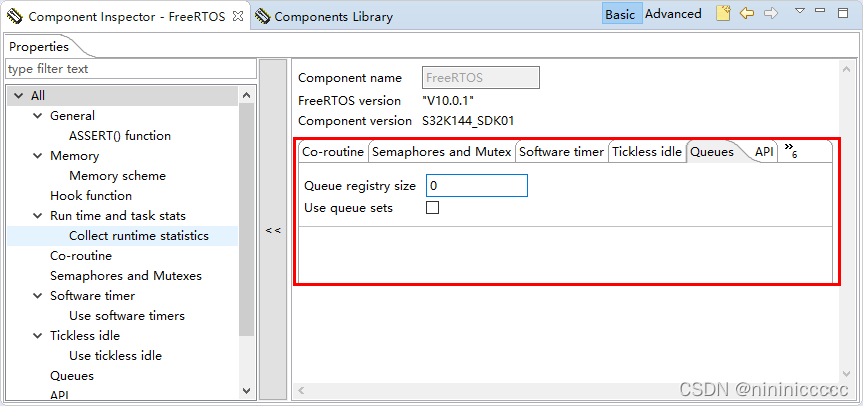
Task: Select the Queues tree item
Action: click(72, 376)
